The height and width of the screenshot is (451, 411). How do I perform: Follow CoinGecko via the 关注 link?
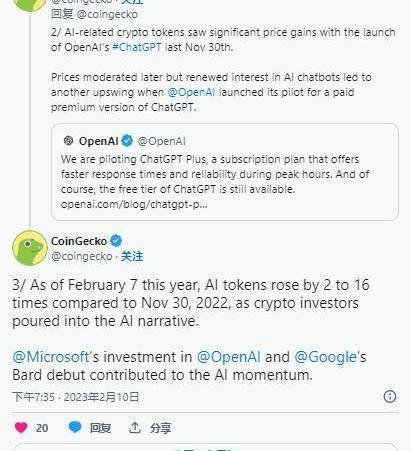click(132, 256)
